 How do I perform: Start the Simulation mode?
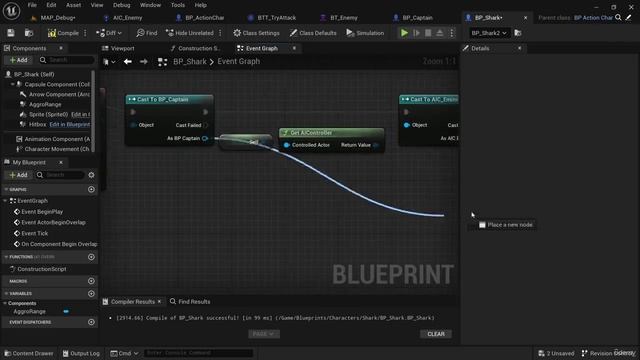365,33
